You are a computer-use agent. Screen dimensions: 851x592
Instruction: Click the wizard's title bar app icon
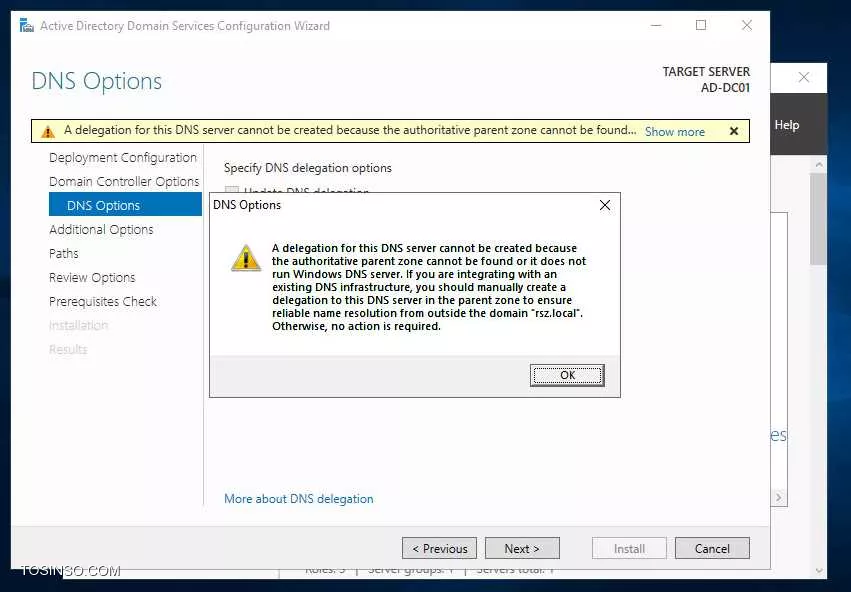(27, 26)
